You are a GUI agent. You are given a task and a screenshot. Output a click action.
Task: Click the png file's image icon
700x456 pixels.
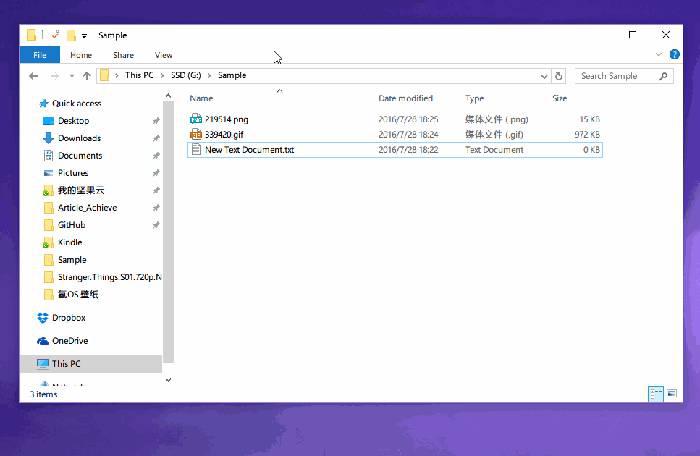click(x=196, y=119)
